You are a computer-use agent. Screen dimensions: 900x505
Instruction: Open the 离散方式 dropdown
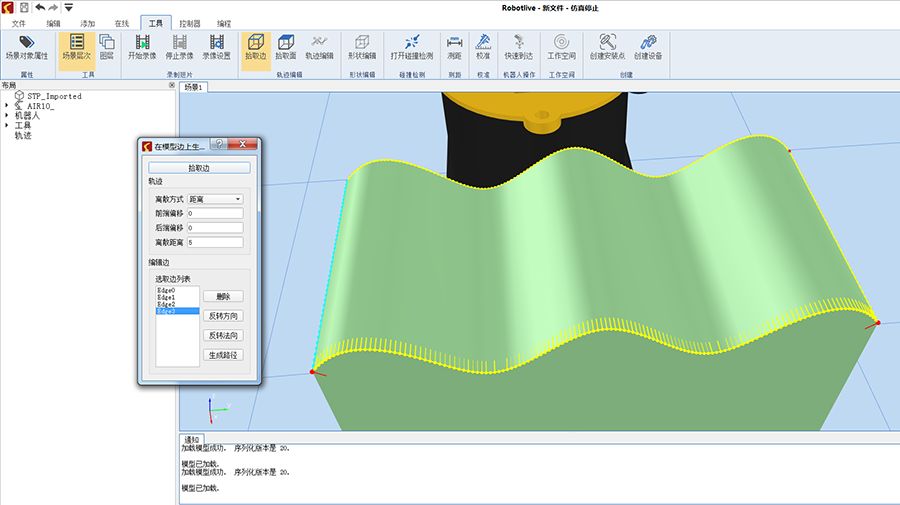click(x=215, y=200)
